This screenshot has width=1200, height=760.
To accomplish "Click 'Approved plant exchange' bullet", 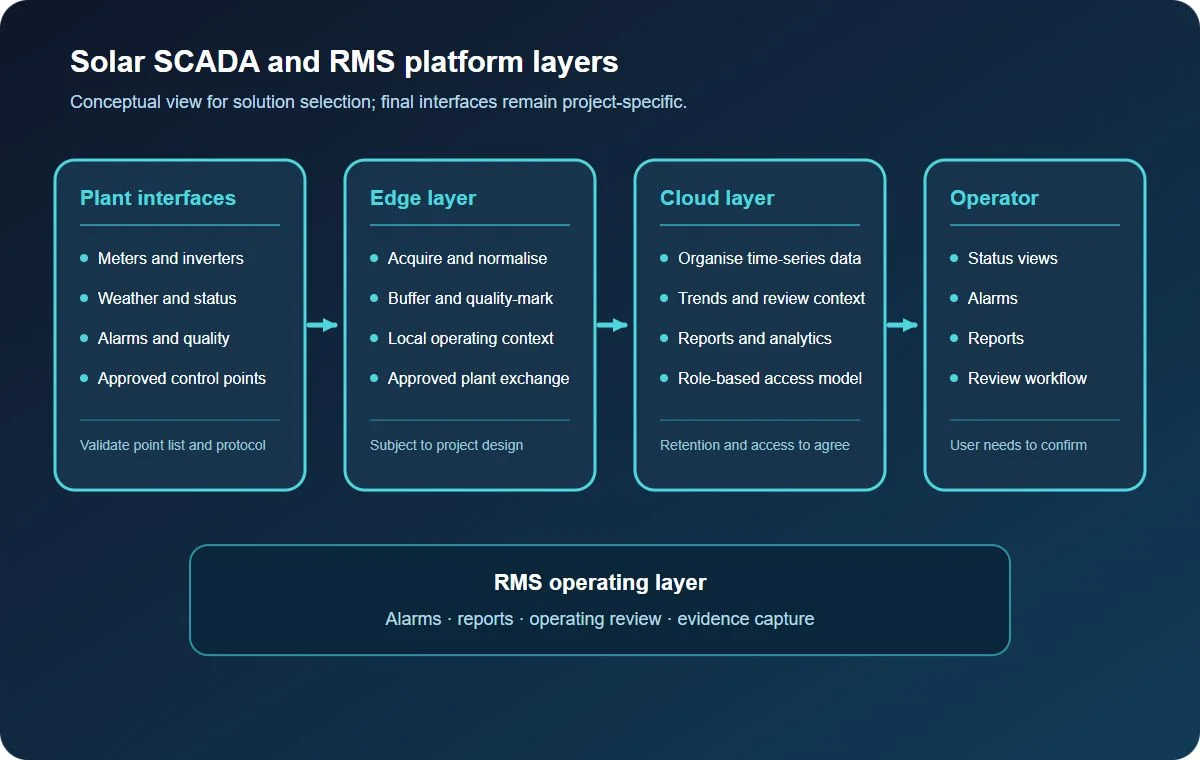I will click(479, 378).
